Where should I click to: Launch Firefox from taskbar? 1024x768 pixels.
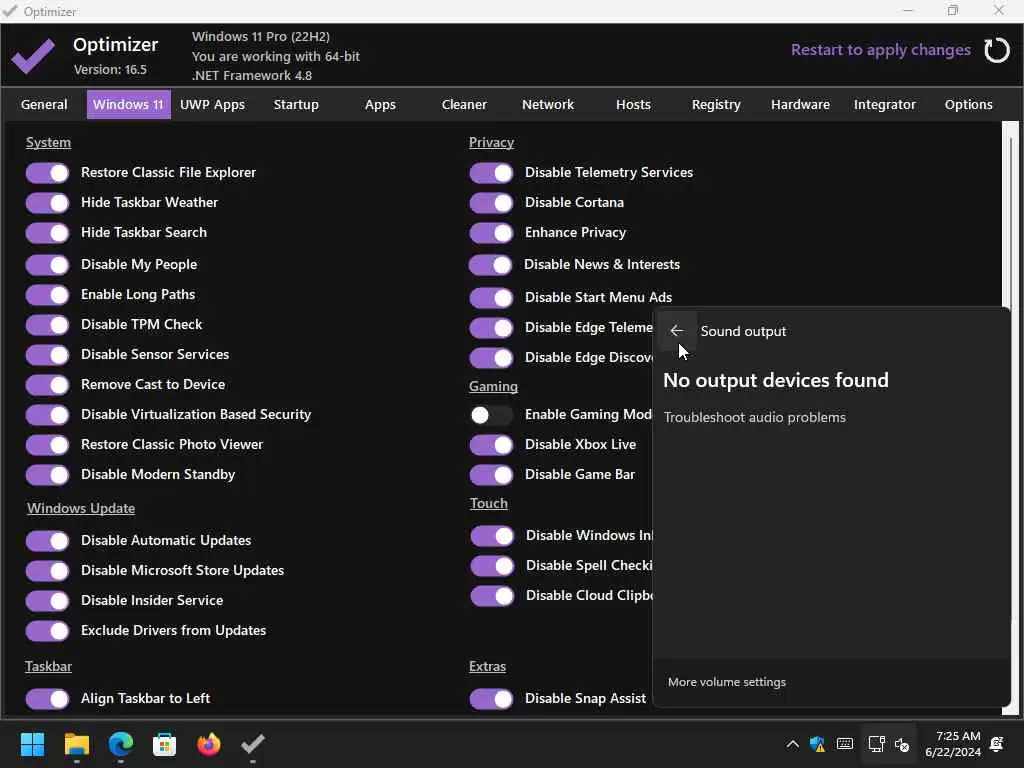tap(208, 744)
